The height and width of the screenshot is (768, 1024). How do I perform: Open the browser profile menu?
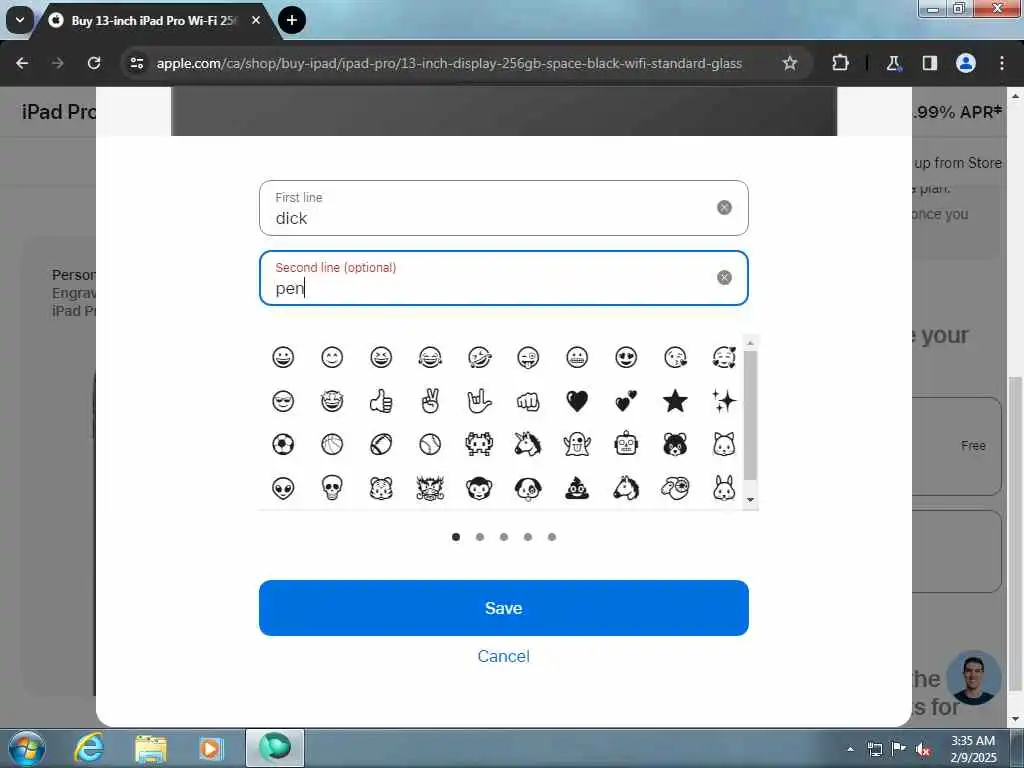pos(965,63)
